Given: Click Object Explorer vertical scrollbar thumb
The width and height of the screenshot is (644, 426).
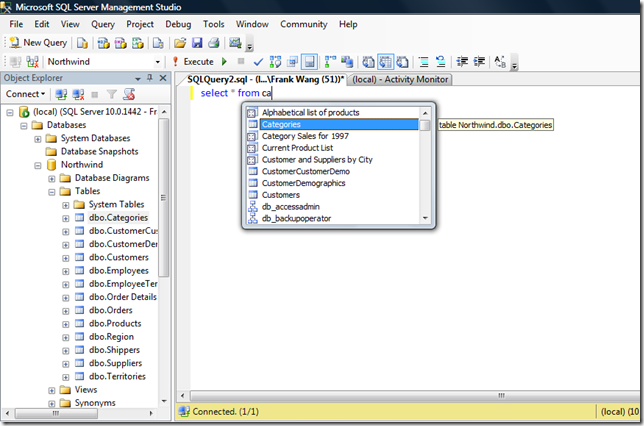Looking at the screenshot, I should (163, 197).
